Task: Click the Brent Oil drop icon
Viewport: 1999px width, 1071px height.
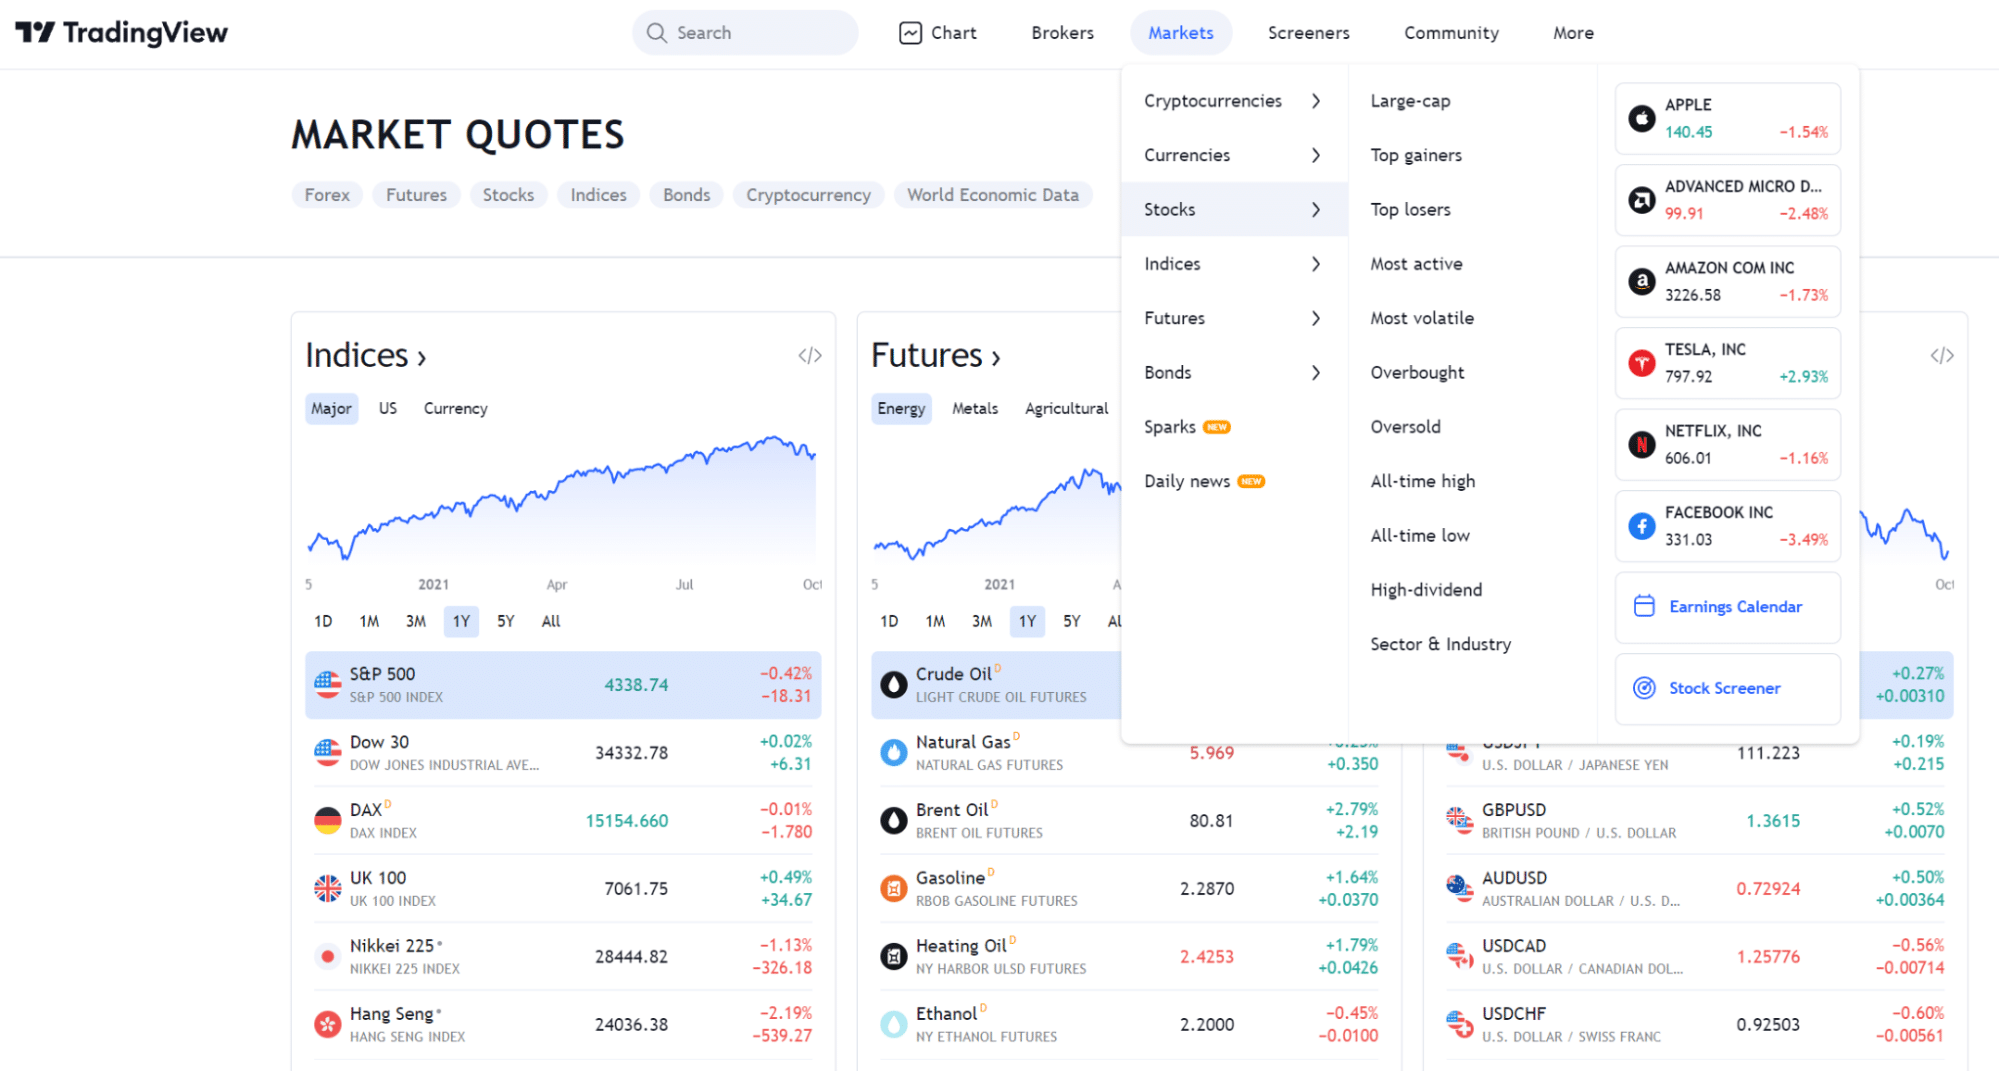Action: [x=893, y=821]
